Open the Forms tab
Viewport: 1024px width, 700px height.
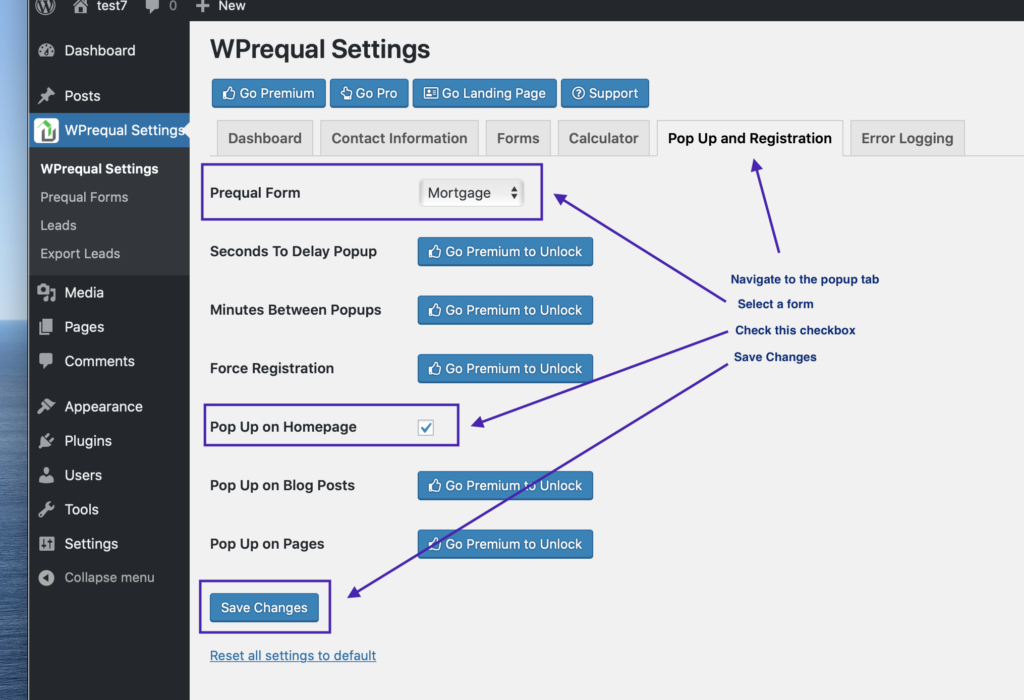[x=518, y=138]
